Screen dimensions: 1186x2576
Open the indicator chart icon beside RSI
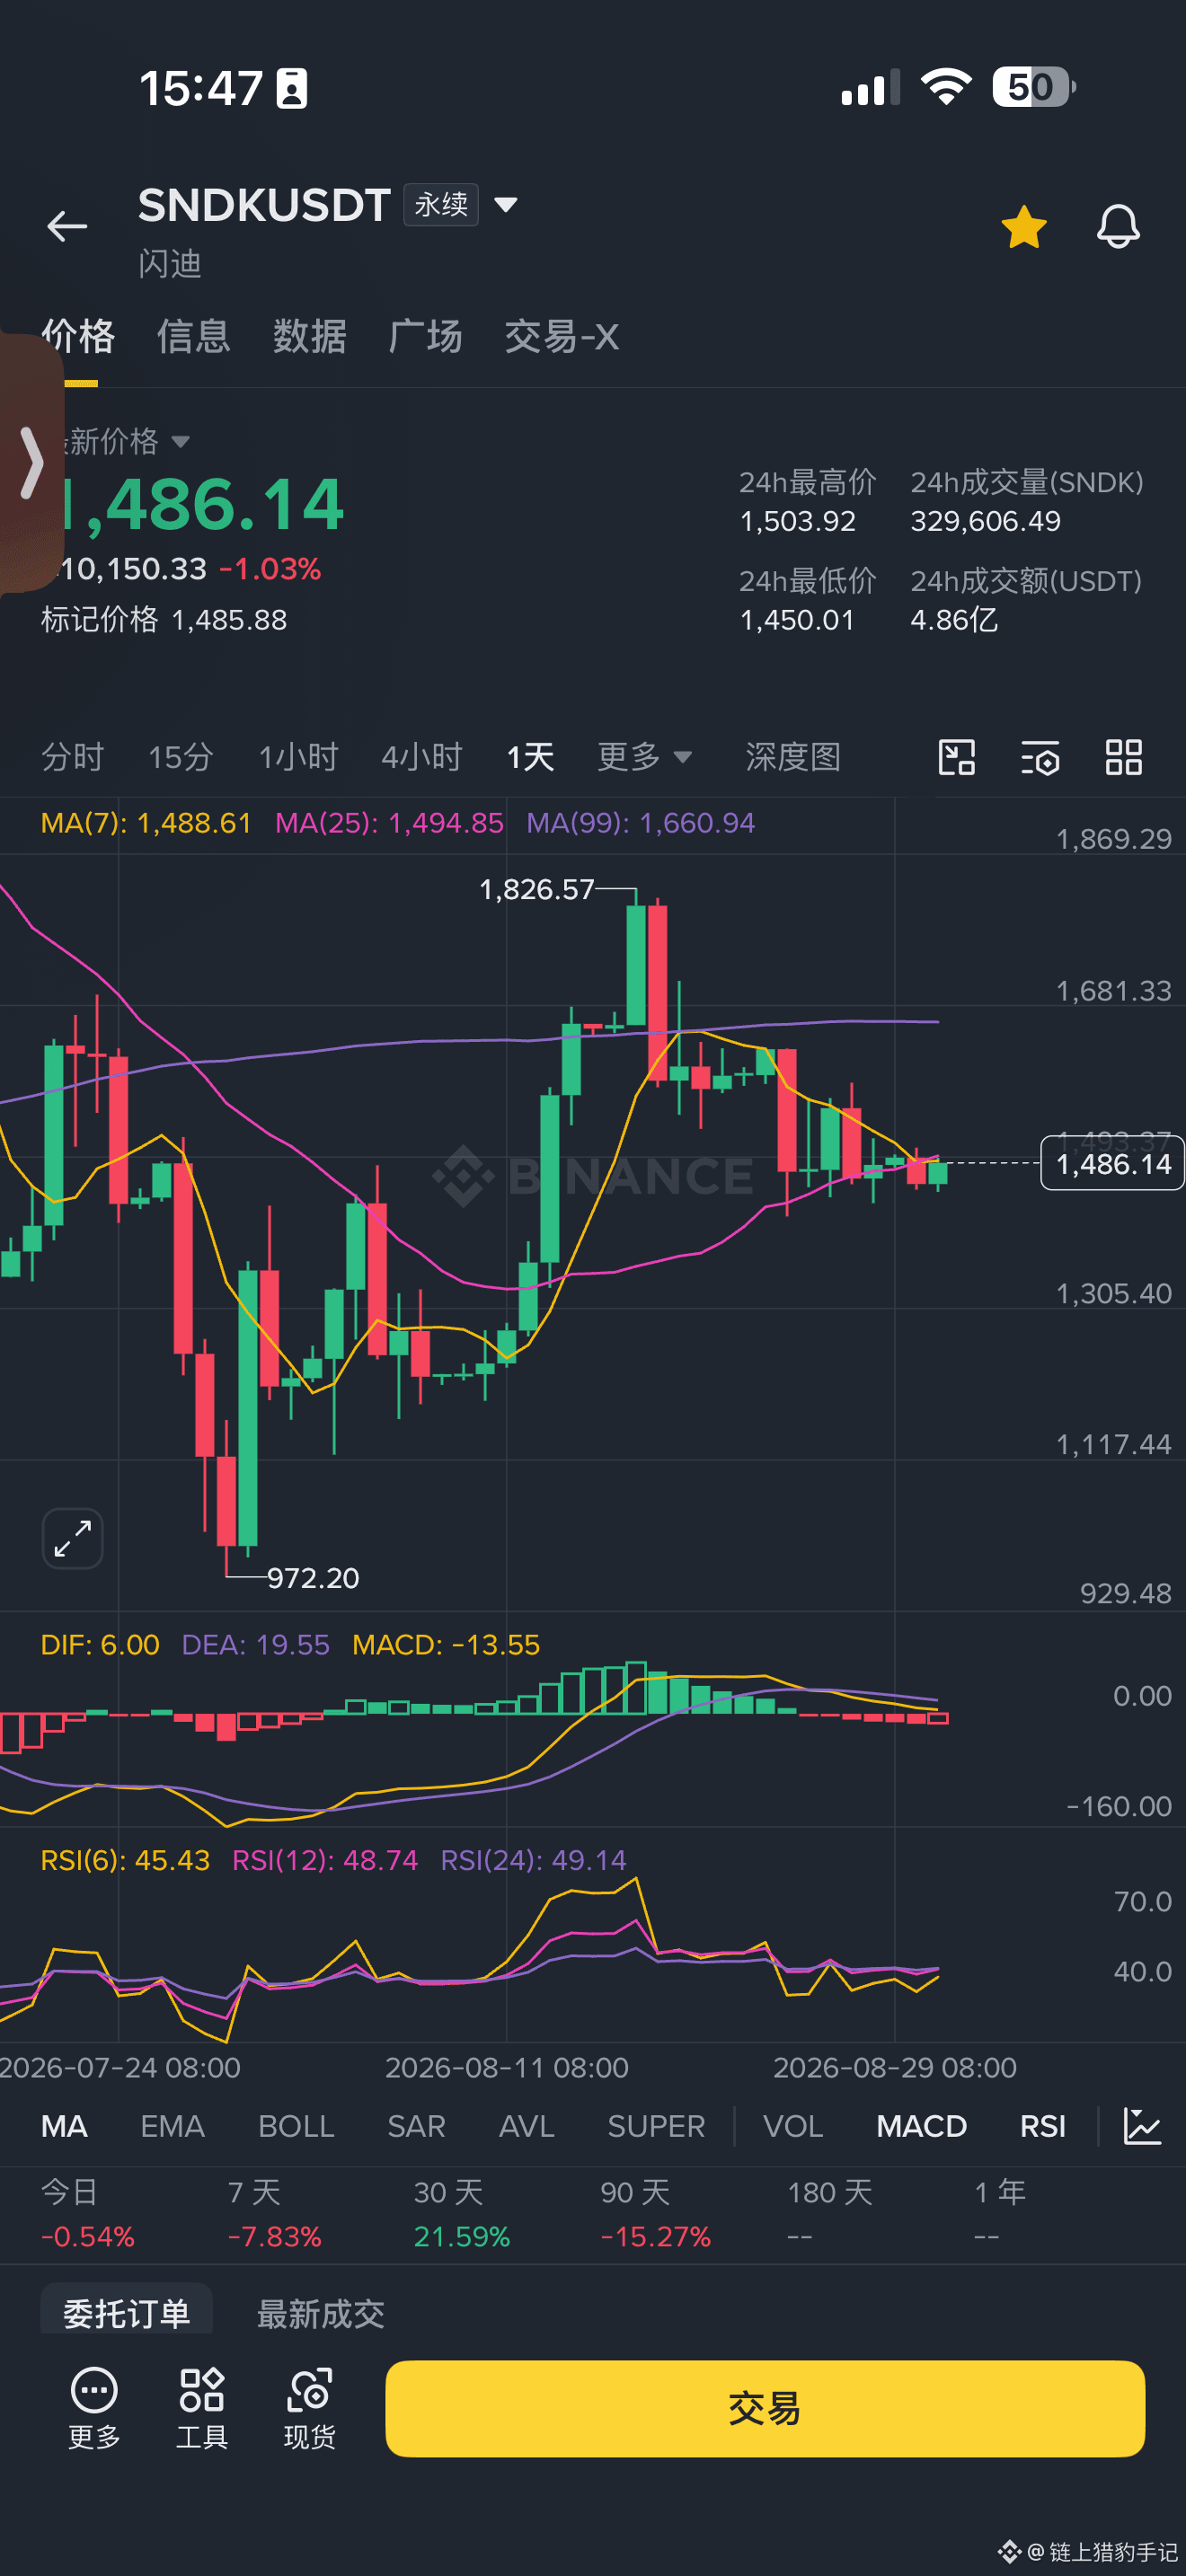pyautogui.click(x=1142, y=2126)
